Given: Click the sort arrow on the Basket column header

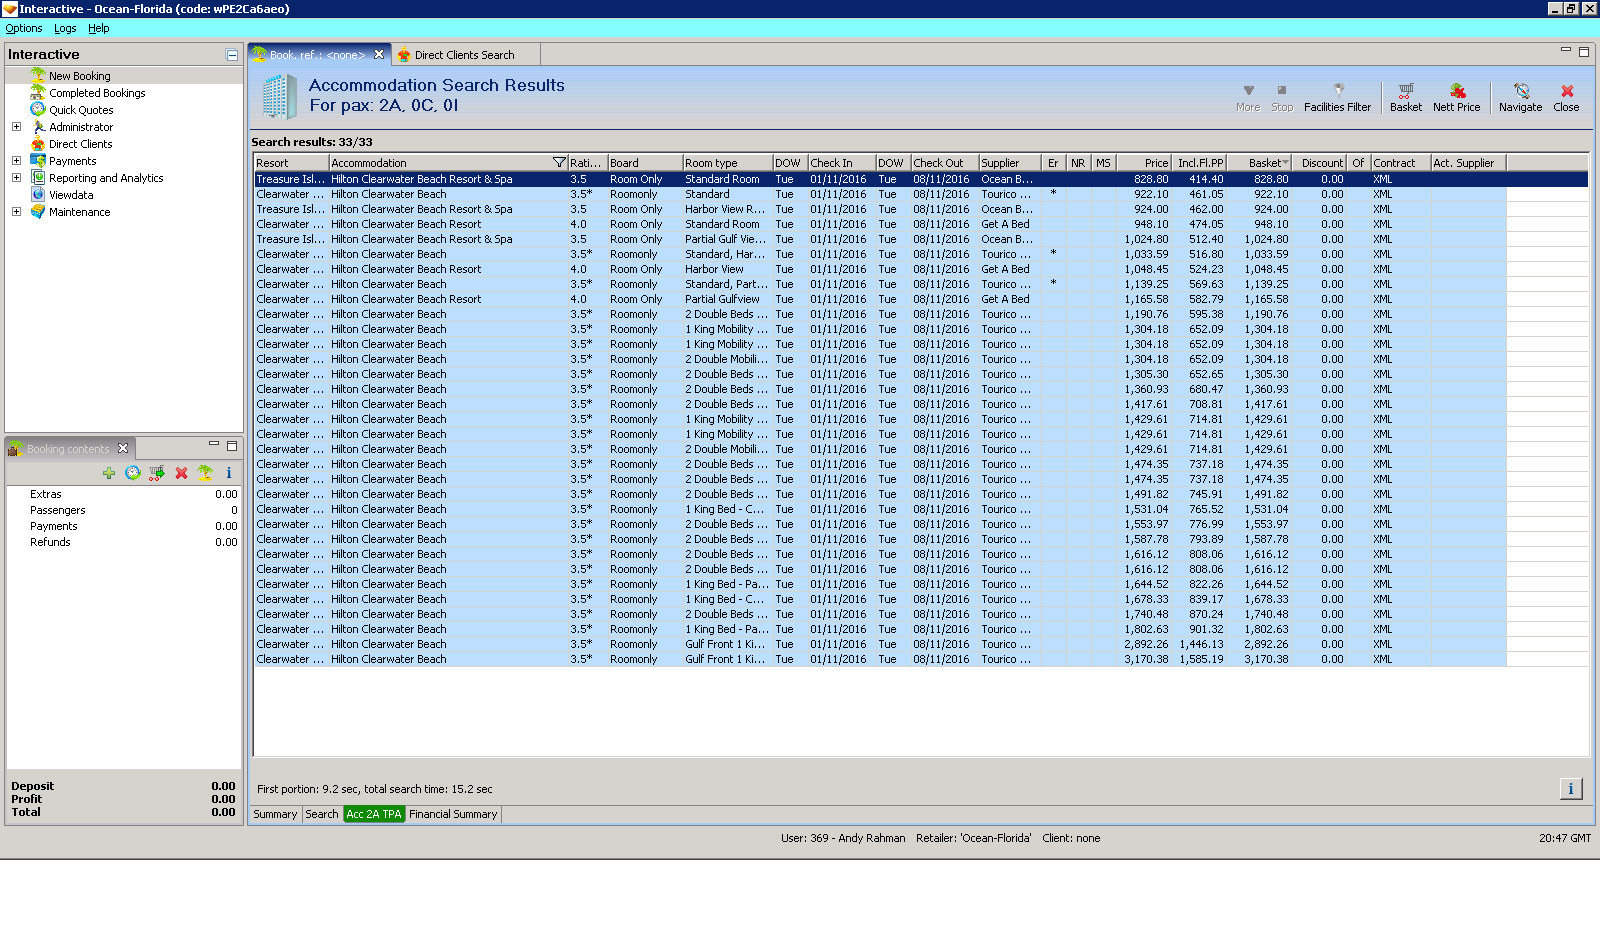Looking at the screenshot, I should point(1285,162).
